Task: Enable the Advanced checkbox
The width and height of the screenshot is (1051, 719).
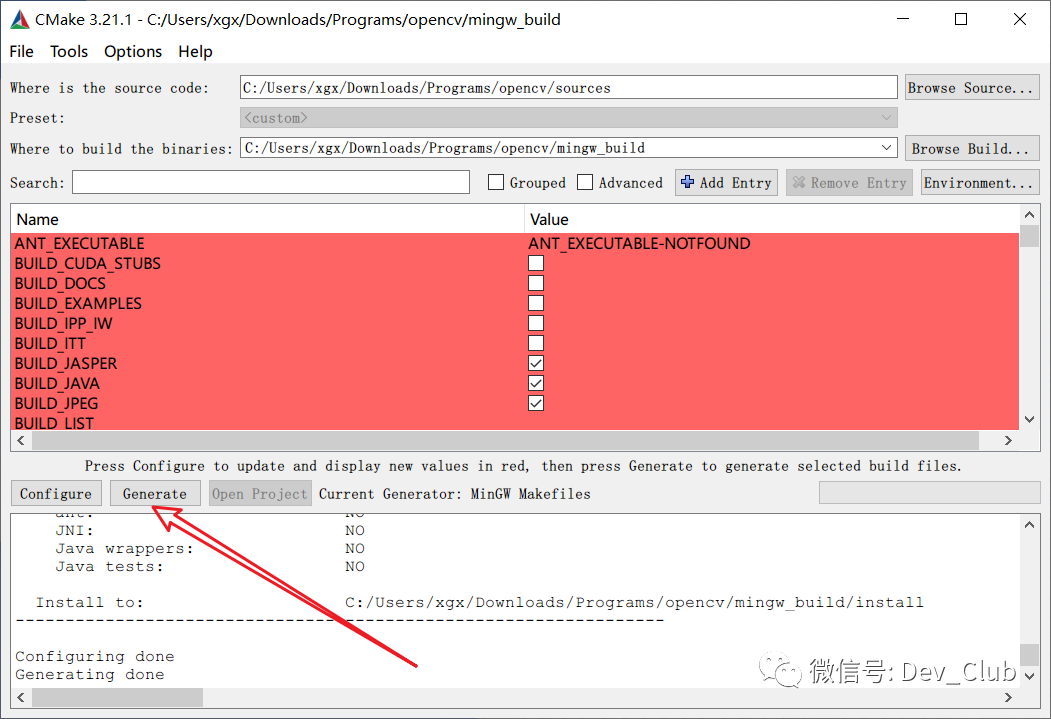Action: (x=585, y=182)
